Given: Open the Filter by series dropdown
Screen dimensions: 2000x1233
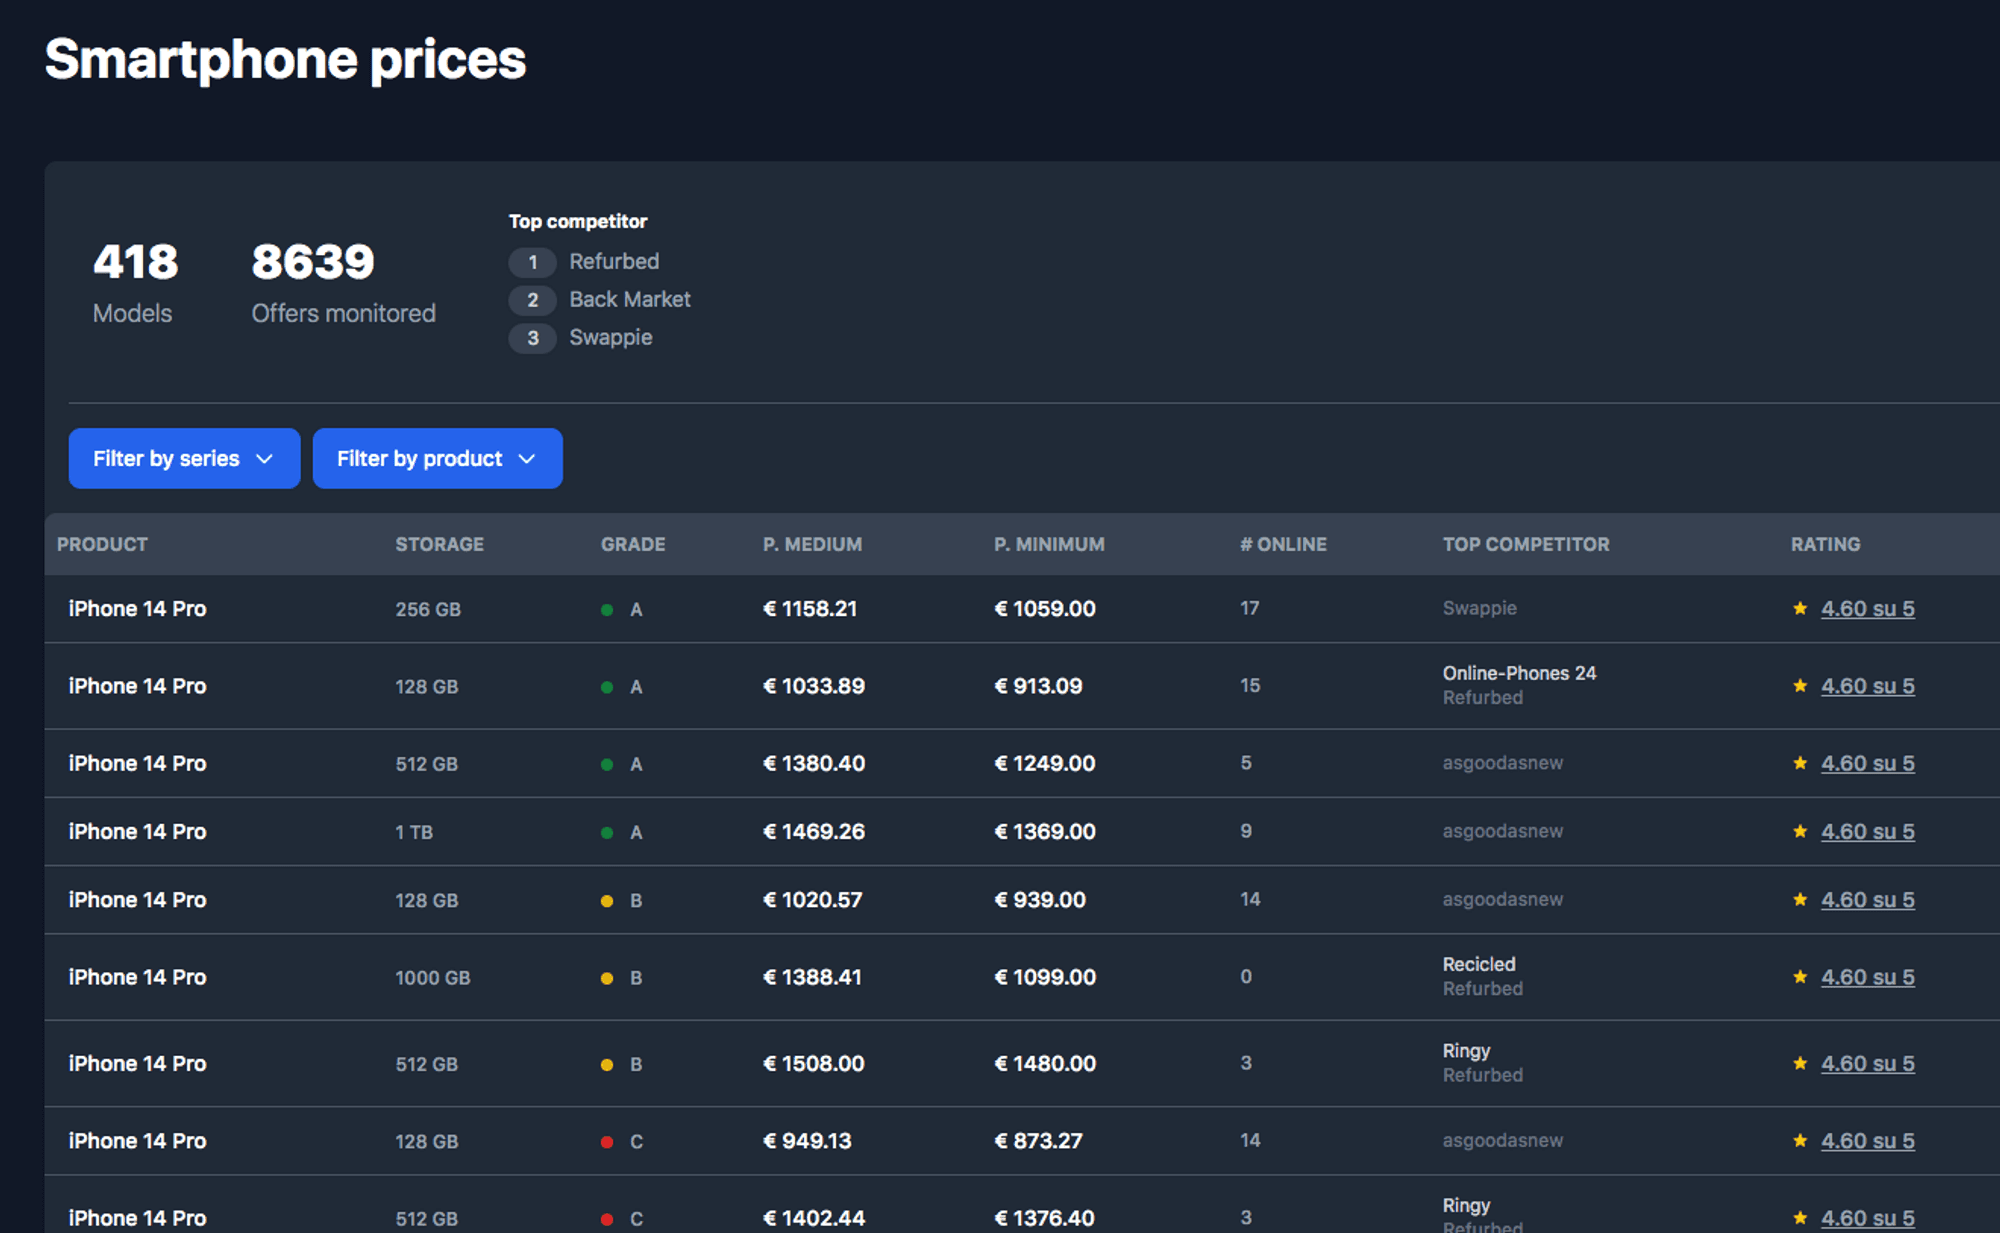Looking at the screenshot, I should click(x=184, y=458).
